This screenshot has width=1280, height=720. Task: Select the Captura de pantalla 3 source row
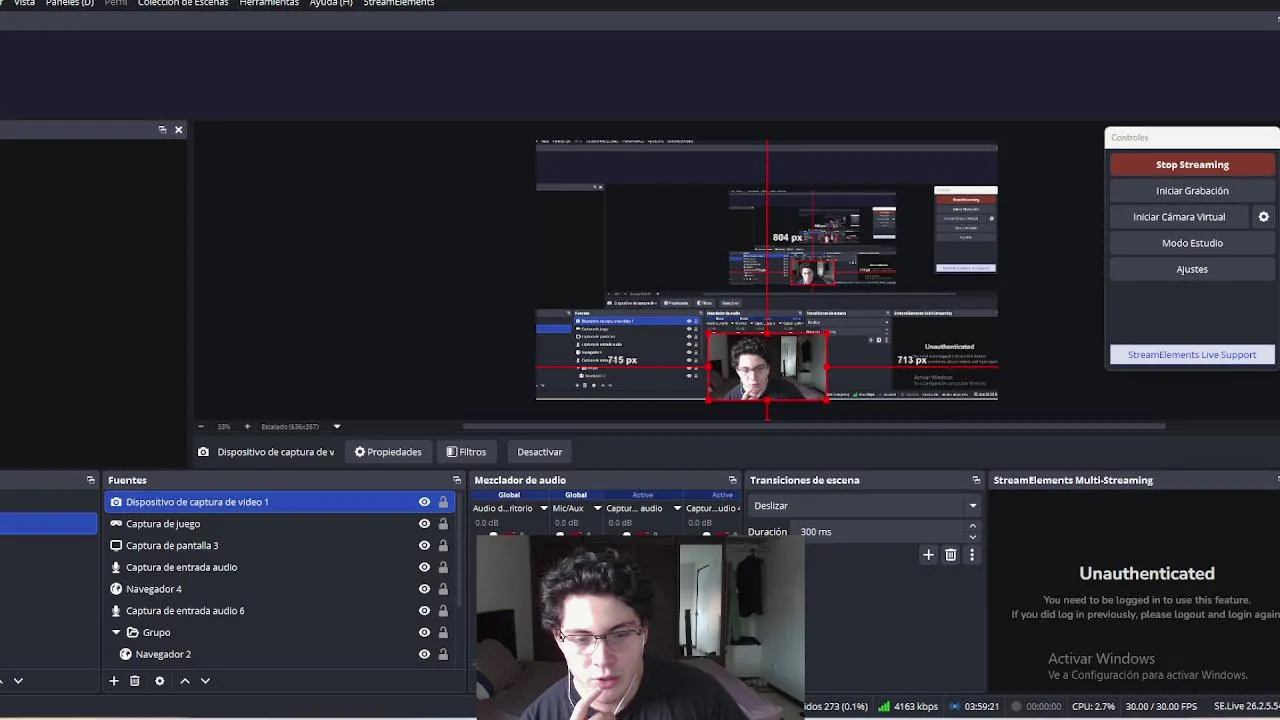point(280,546)
